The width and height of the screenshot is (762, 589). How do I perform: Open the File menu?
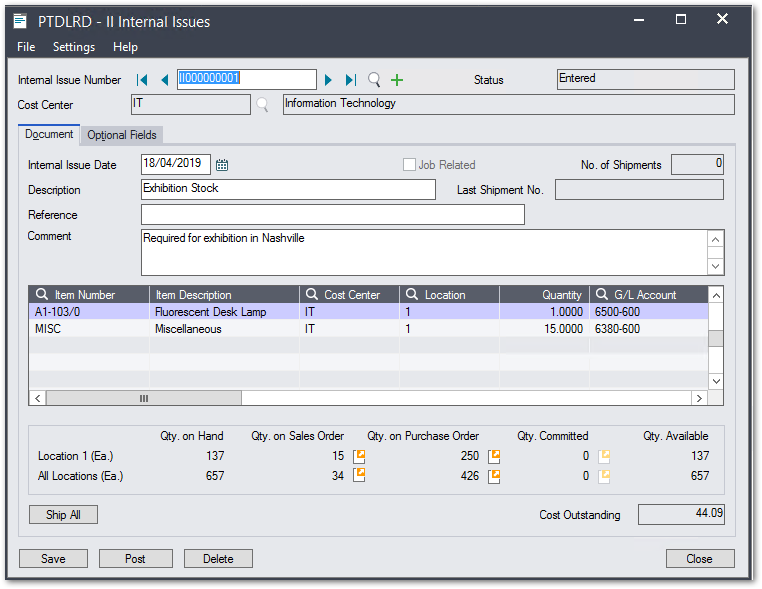click(x=26, y=47)
